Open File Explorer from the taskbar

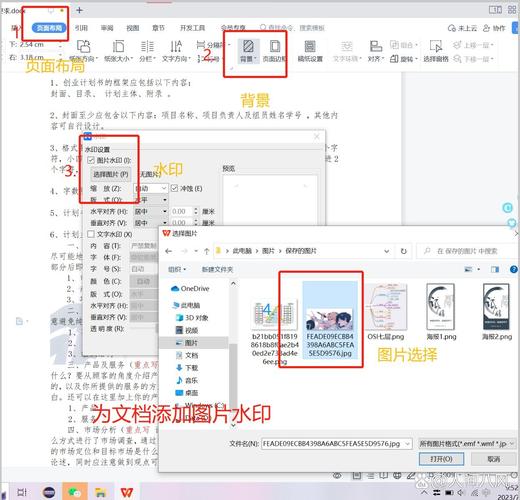pyautogui.click(x=100, y=492)
